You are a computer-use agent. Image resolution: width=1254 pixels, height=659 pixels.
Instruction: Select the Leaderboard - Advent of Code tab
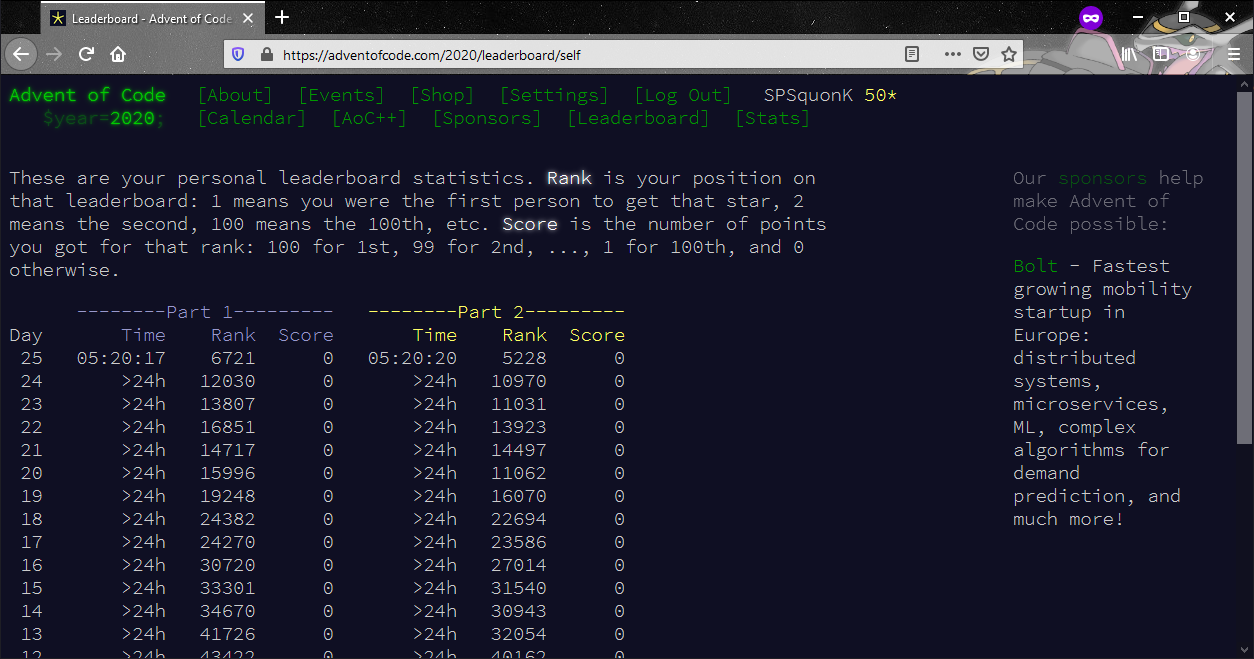point(152,18)
